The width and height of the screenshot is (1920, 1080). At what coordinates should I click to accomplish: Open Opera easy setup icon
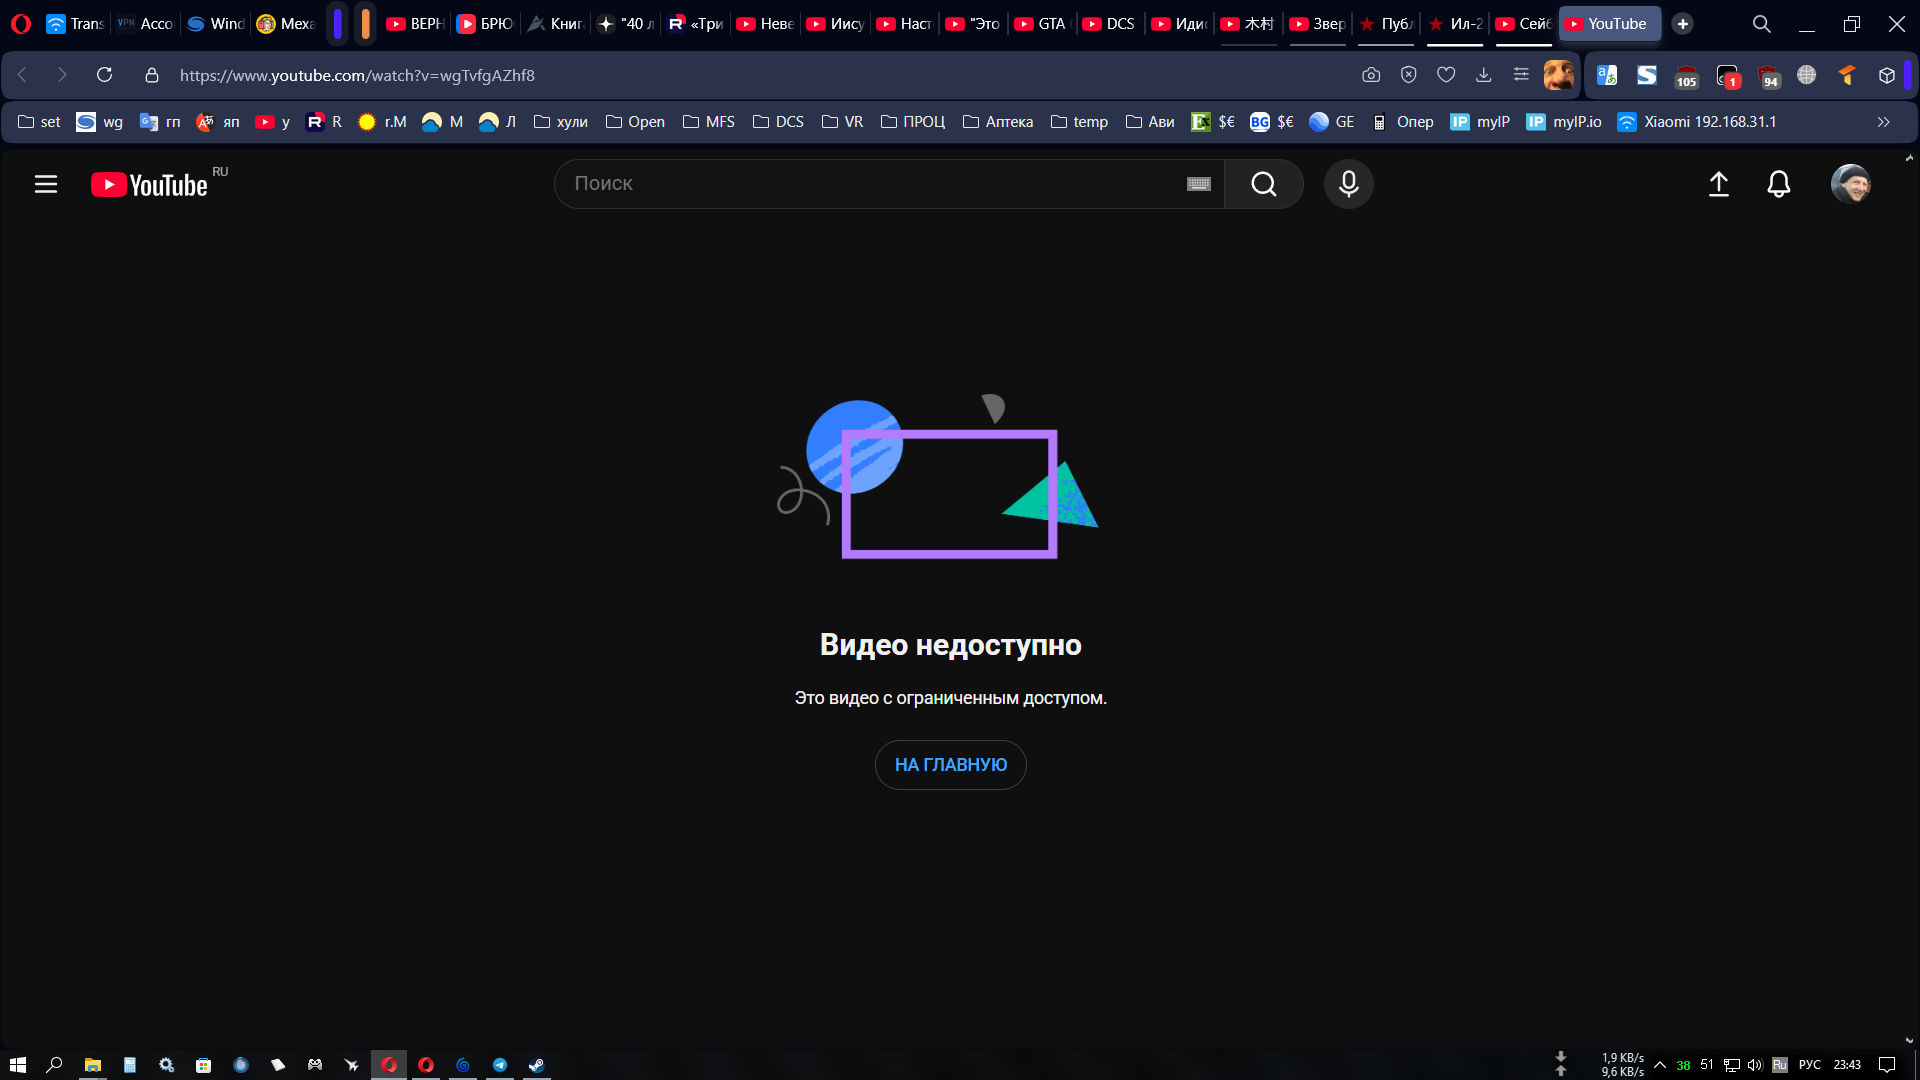tap(1521, 75)
